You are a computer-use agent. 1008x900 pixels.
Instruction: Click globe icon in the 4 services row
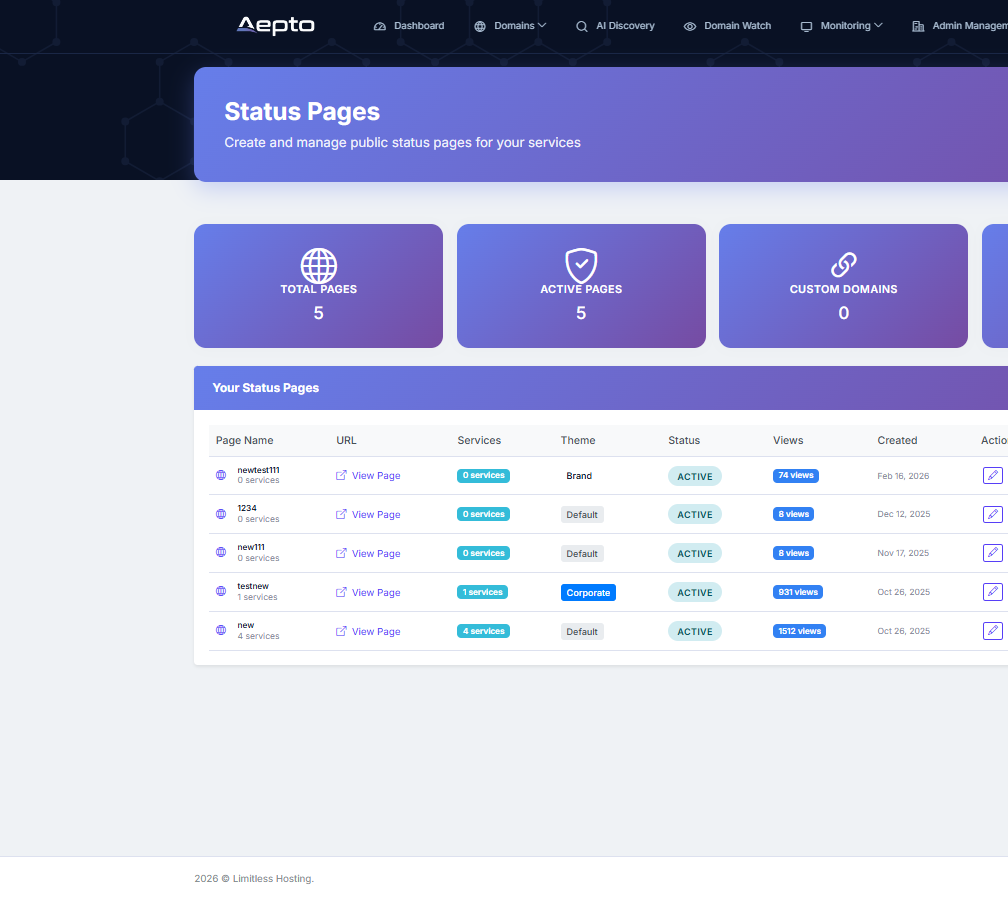(x=221, y=631)
